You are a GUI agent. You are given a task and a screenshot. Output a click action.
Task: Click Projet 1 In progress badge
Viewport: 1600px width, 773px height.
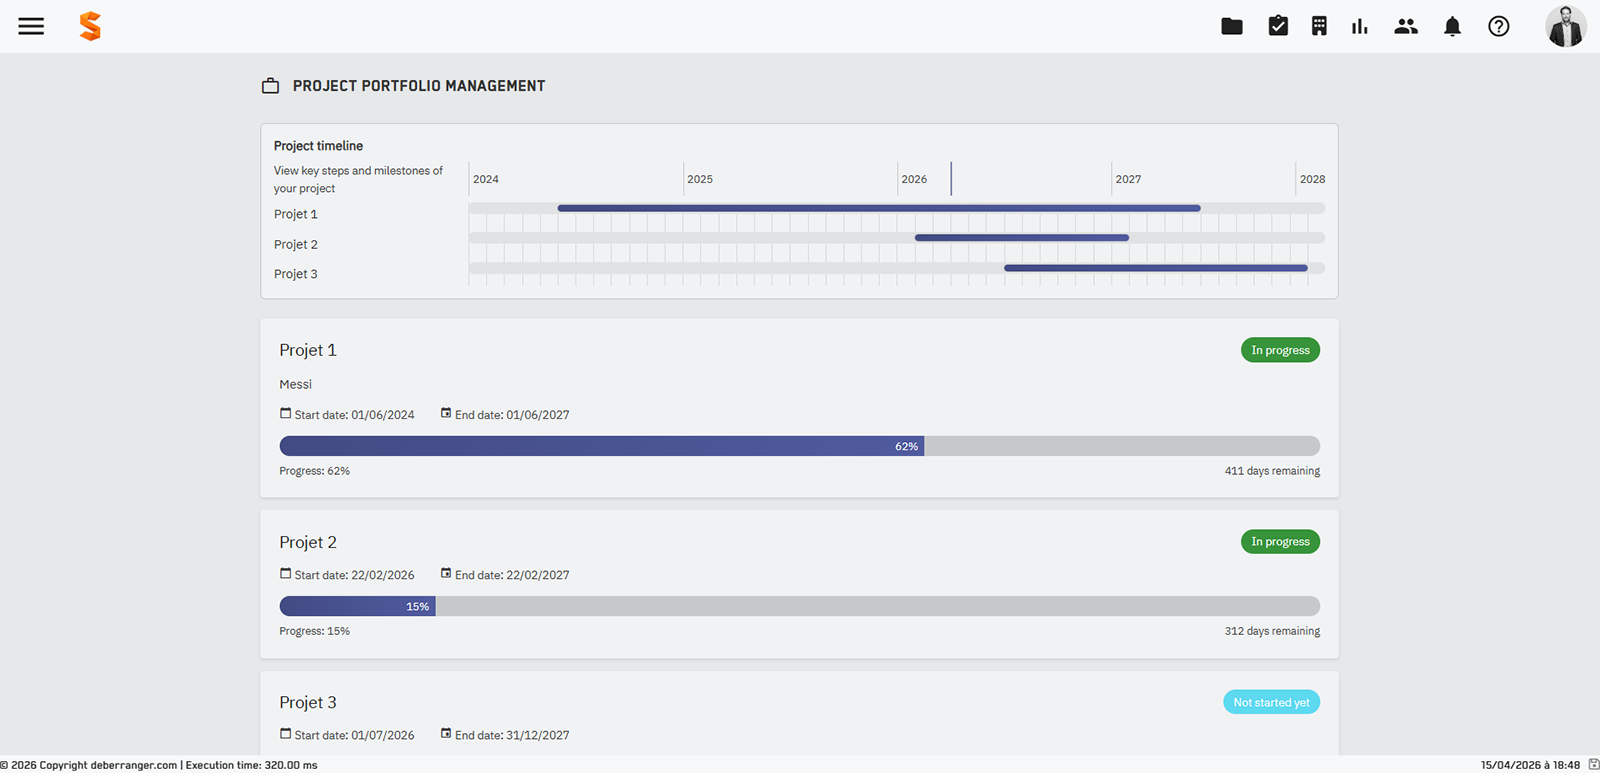click(x=1280, y=350)
